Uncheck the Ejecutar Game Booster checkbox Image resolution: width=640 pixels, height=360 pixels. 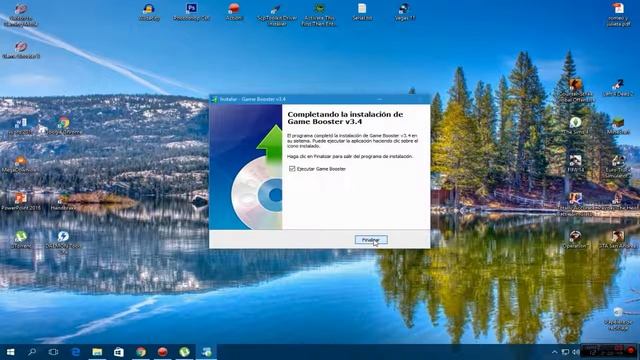[x=292, y=169]
